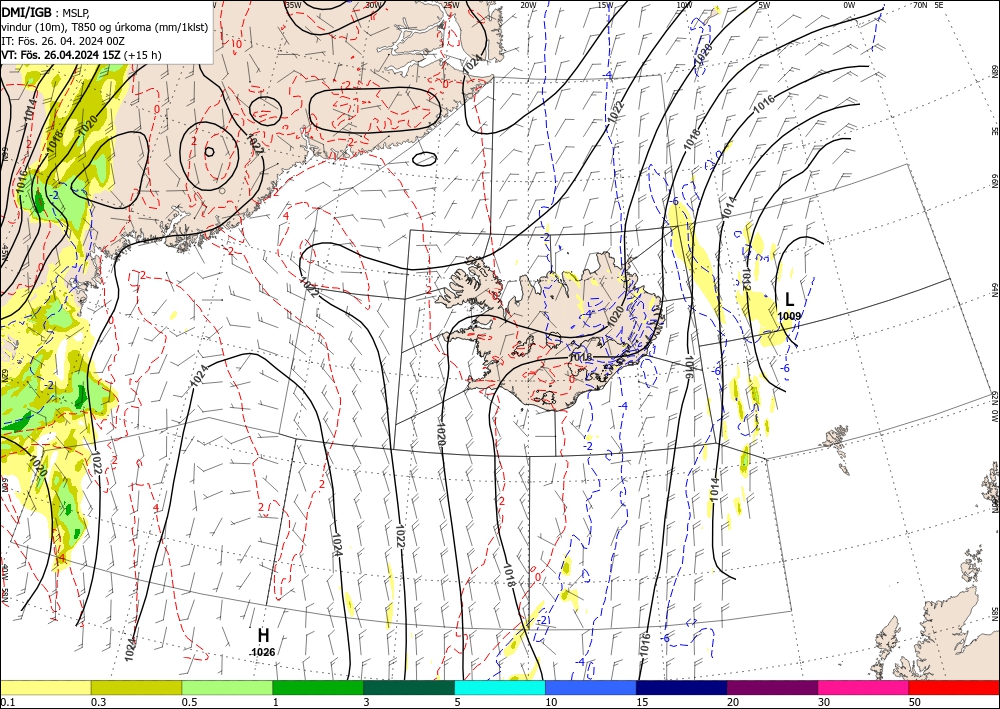Click the "10" legend scale value

[x=551, y=702]
